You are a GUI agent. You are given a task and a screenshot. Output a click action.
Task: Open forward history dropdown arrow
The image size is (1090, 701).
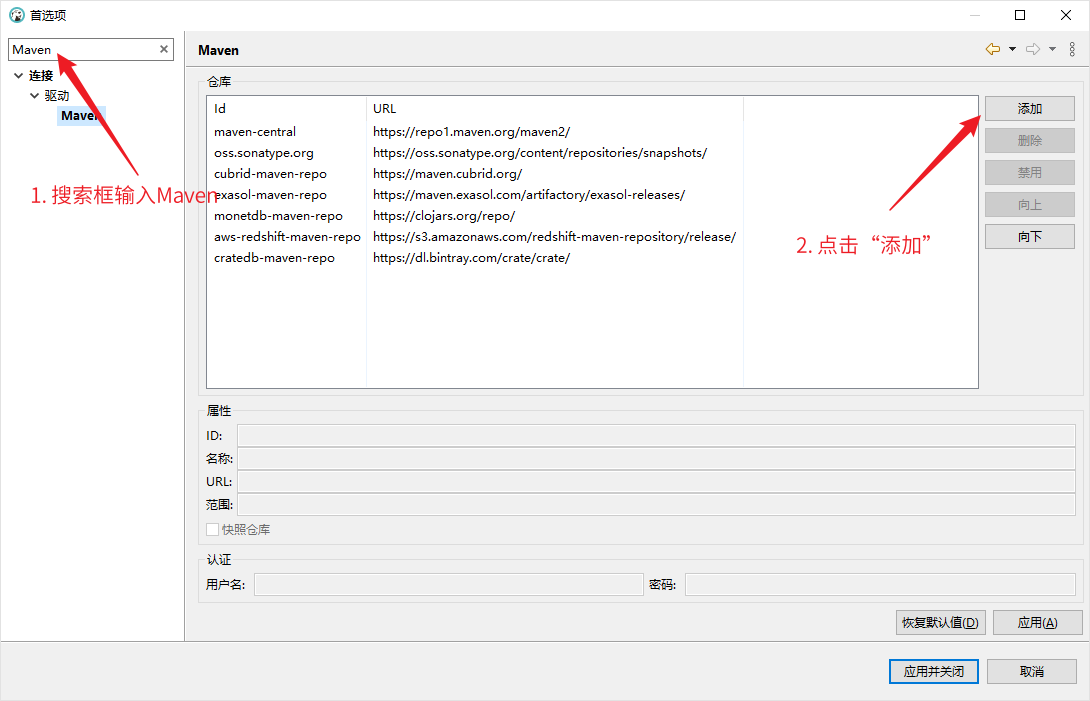[x=1052, y=49]
